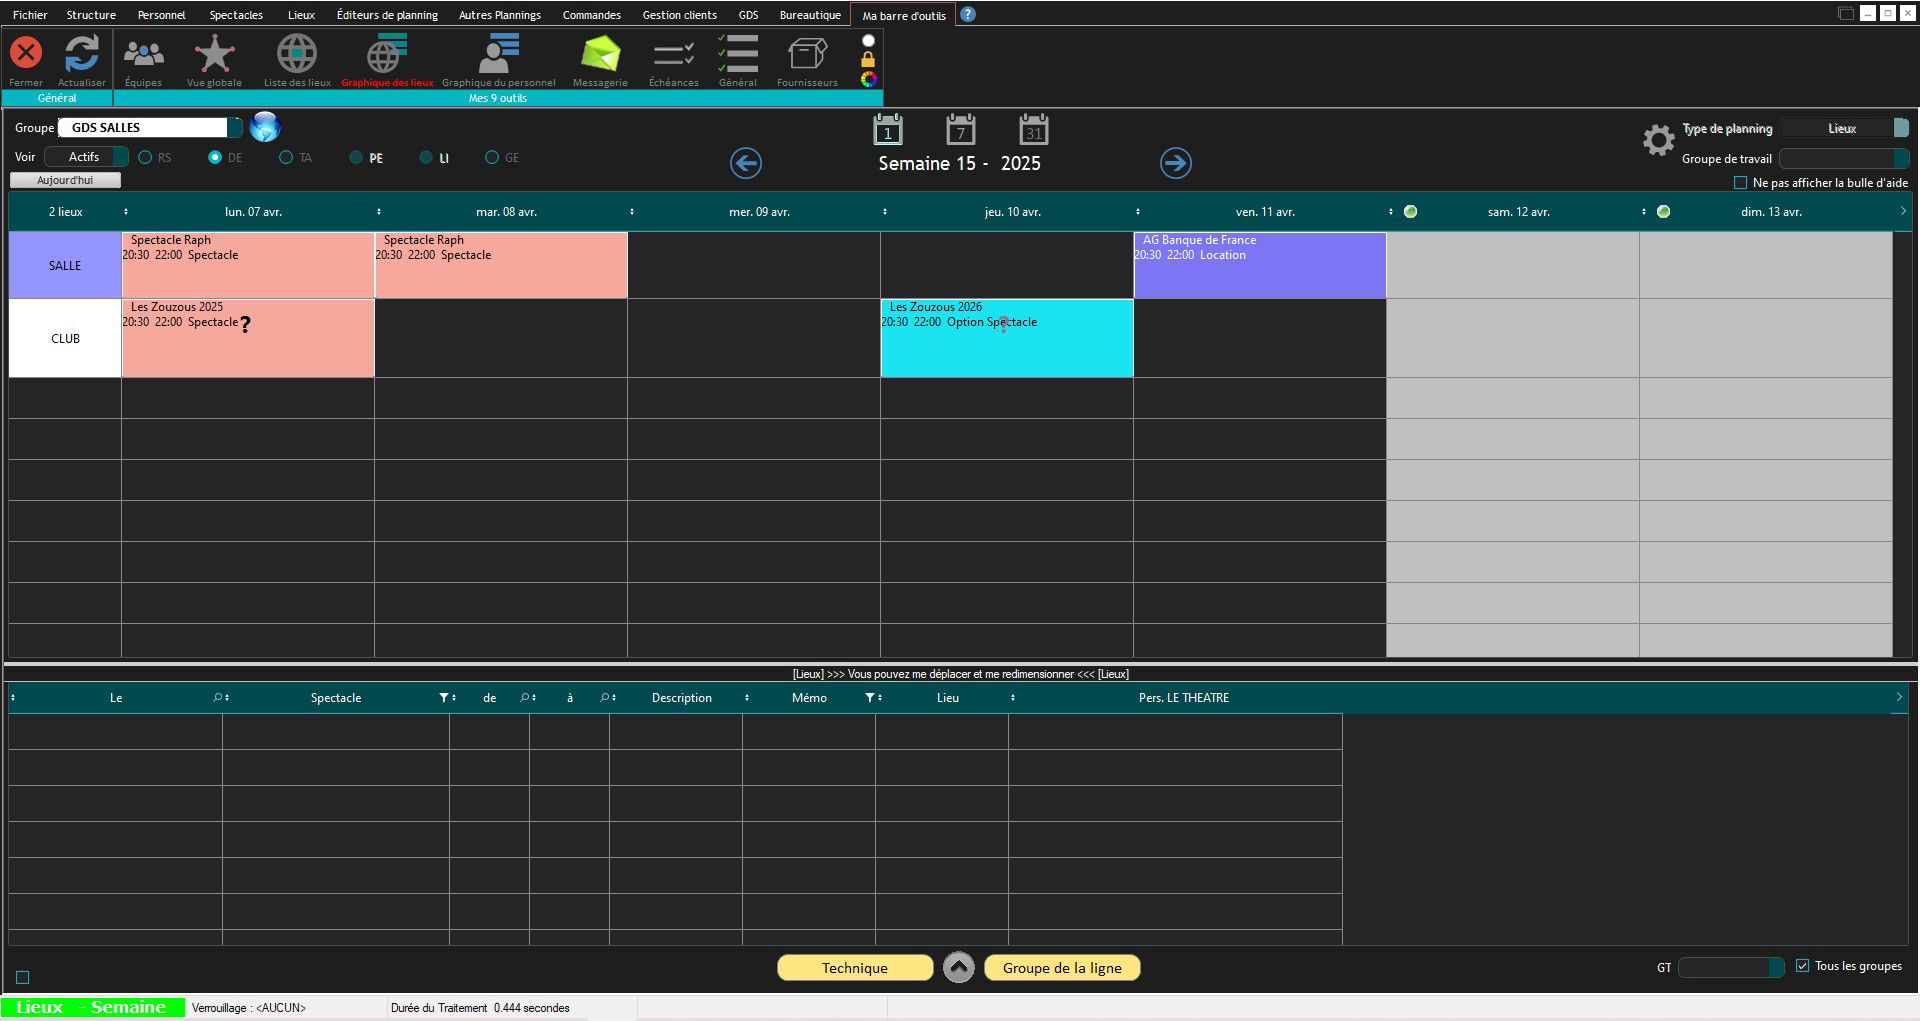
Task: Click the Actualiser refresh icon
Action: (81, 54)
